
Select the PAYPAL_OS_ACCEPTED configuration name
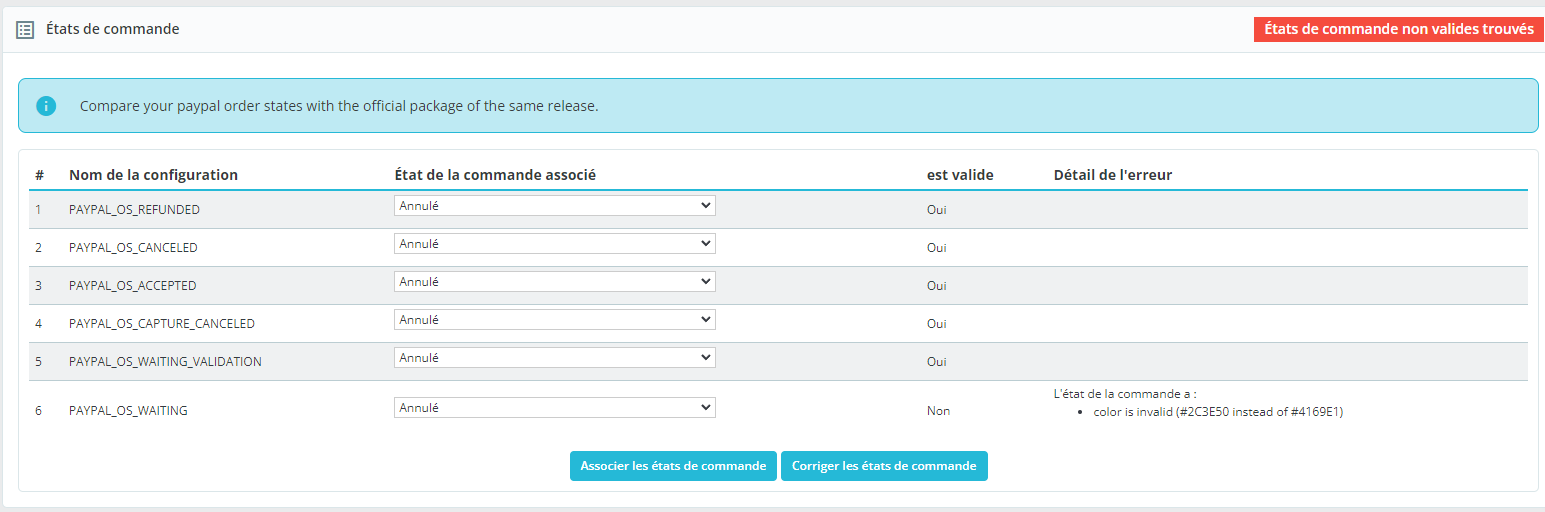pyautogui.click(x=133, y=286)
